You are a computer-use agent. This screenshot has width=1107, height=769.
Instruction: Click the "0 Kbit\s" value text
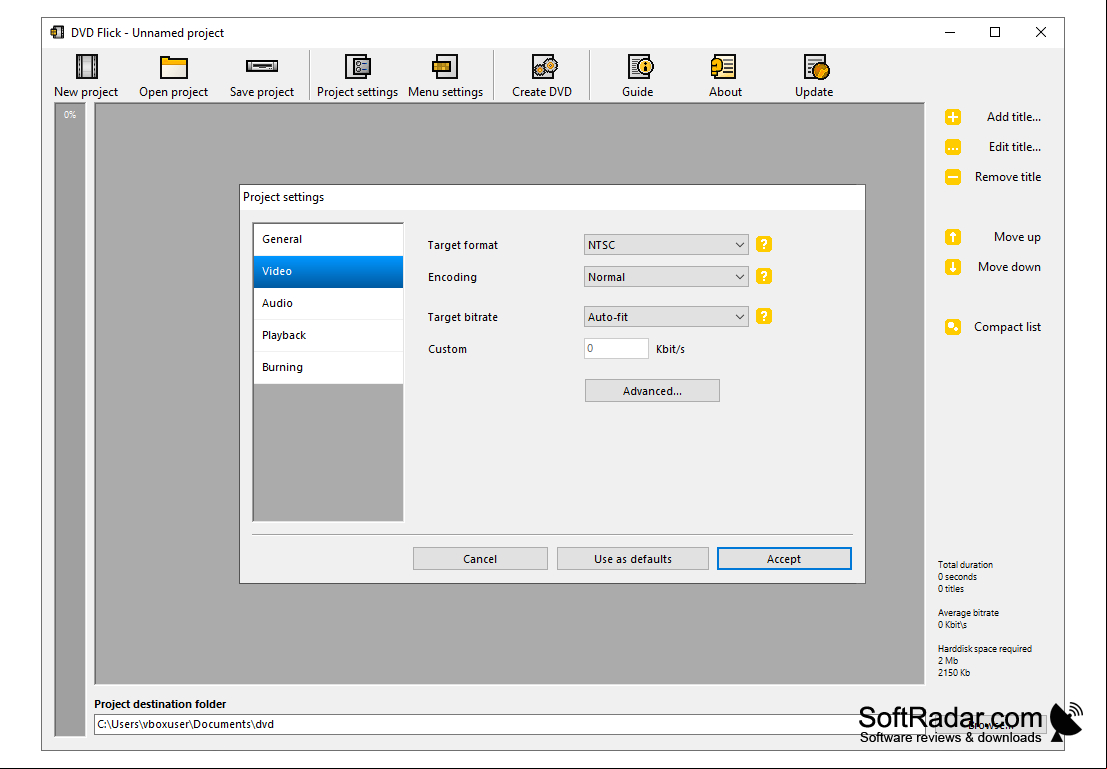[952, 625]
